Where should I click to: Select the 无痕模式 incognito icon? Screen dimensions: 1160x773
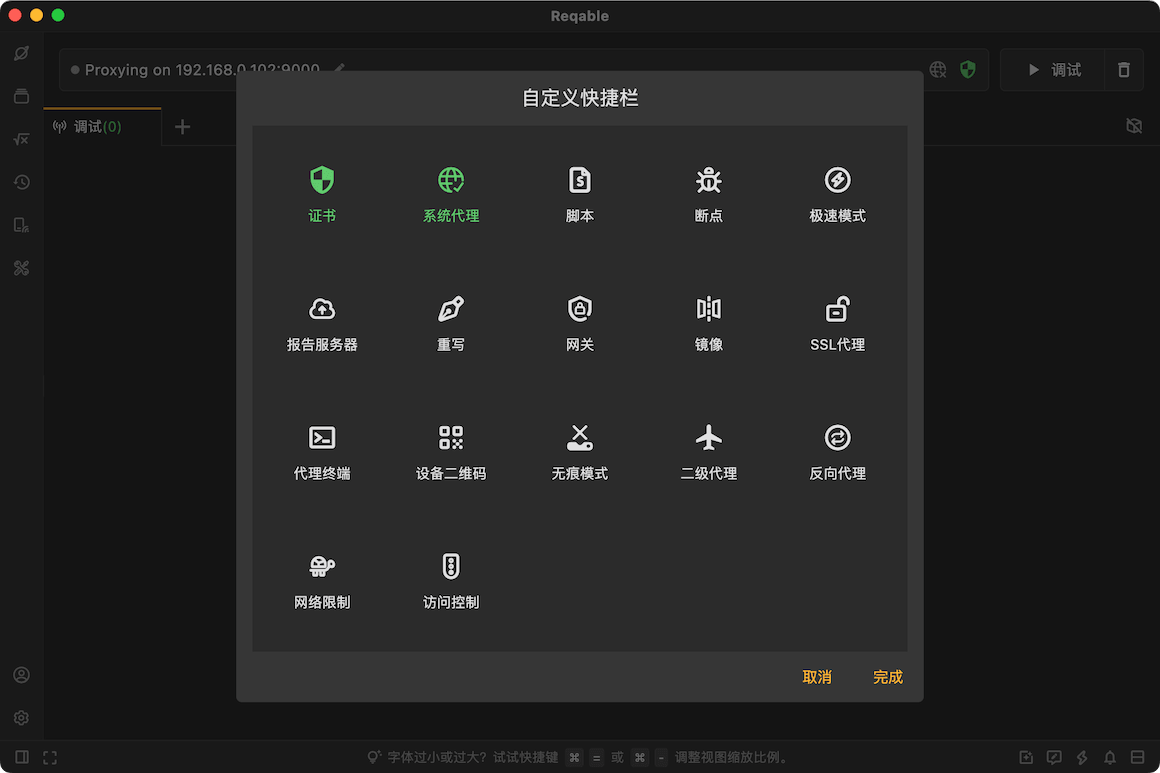[x=579, y=437]
